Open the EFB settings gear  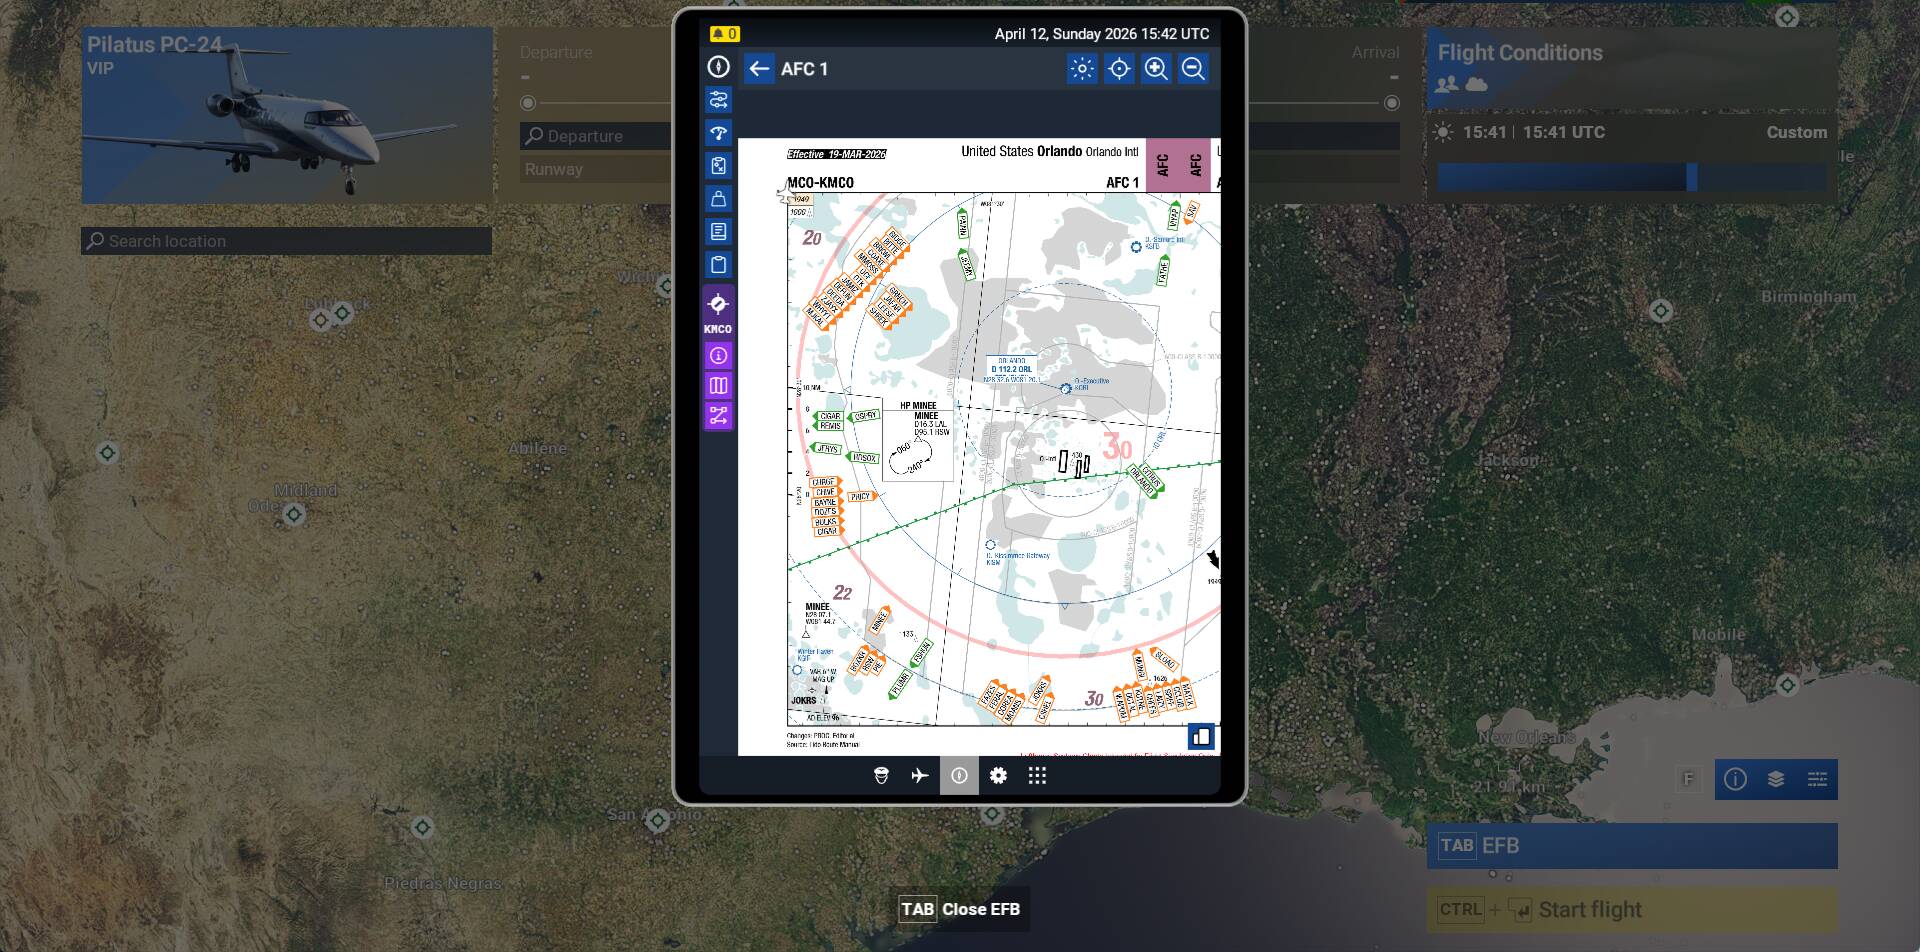pyautogui.click(x=998, y=776)
